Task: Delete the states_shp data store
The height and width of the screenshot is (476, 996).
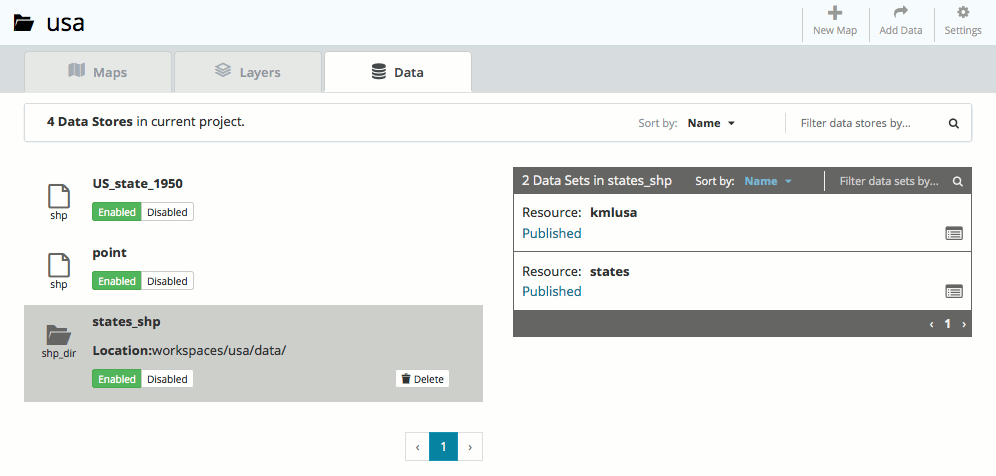Action: tap(422, 379)
